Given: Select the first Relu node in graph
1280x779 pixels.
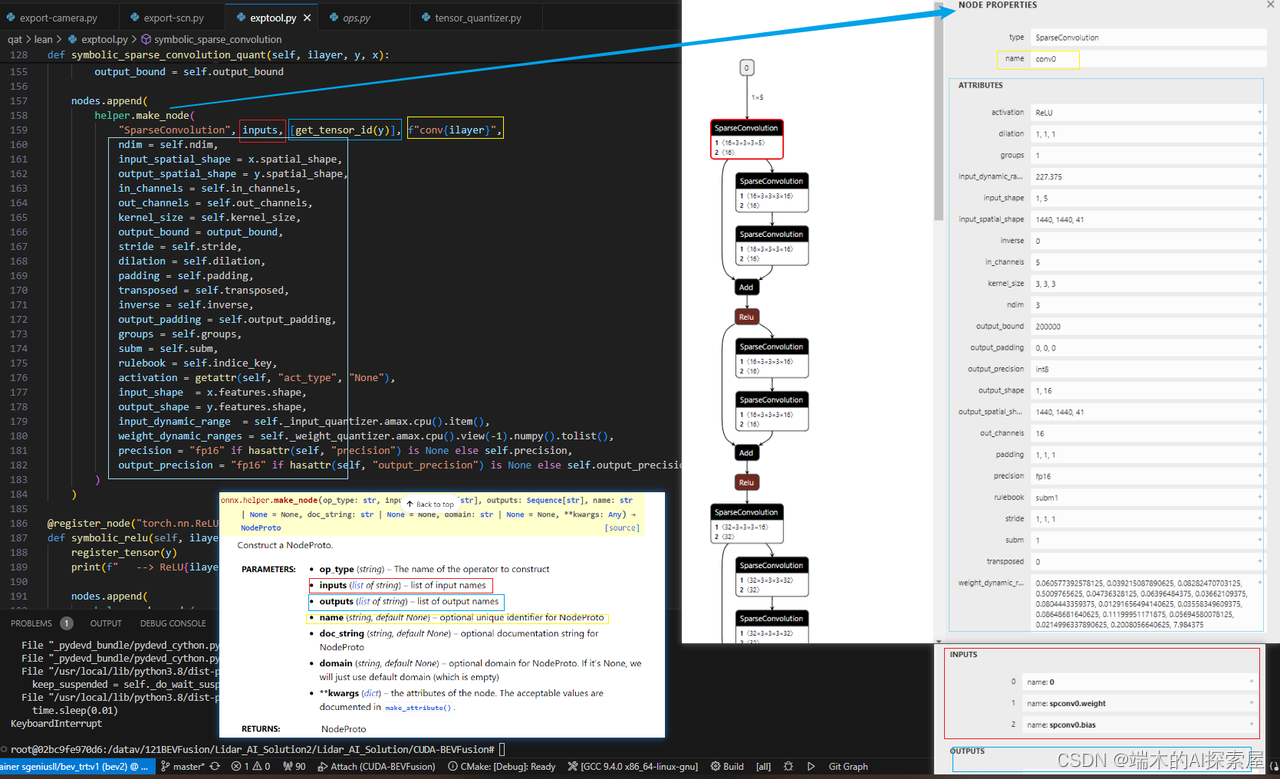Looking at the screenshot, I should point(746,316).
